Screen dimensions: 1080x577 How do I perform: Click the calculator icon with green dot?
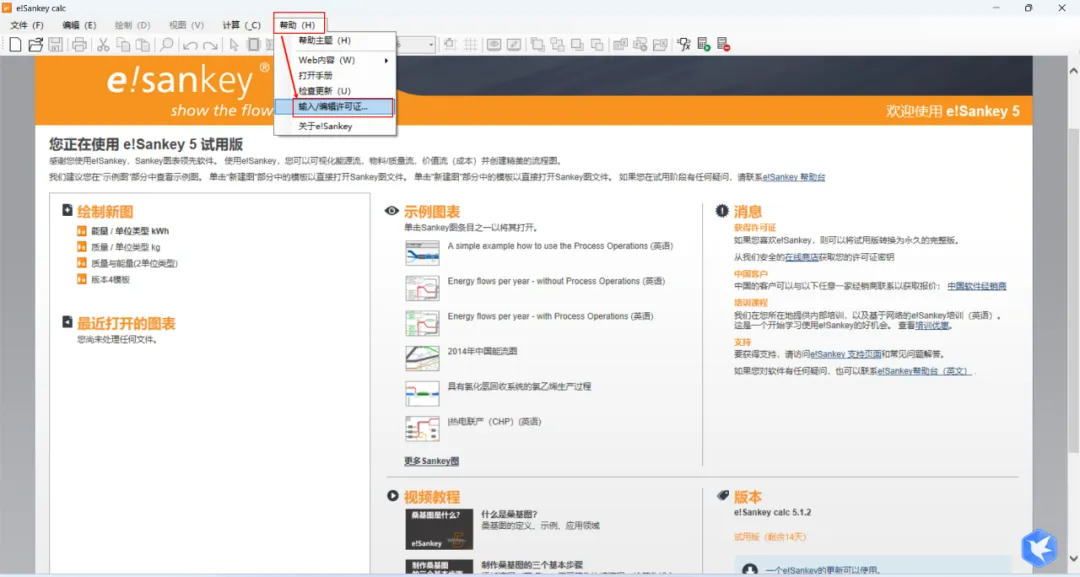click(703, 45)
